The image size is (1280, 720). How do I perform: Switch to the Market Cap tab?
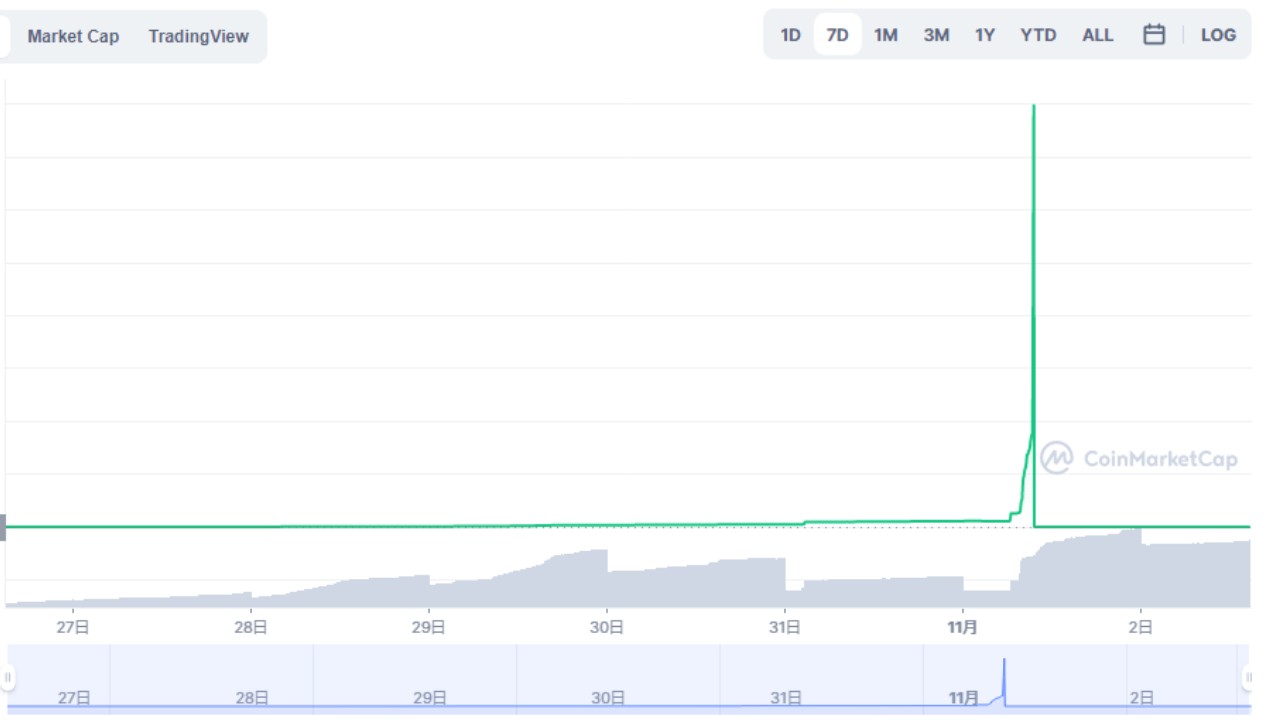pyautogui.click(x=73, y=36)
